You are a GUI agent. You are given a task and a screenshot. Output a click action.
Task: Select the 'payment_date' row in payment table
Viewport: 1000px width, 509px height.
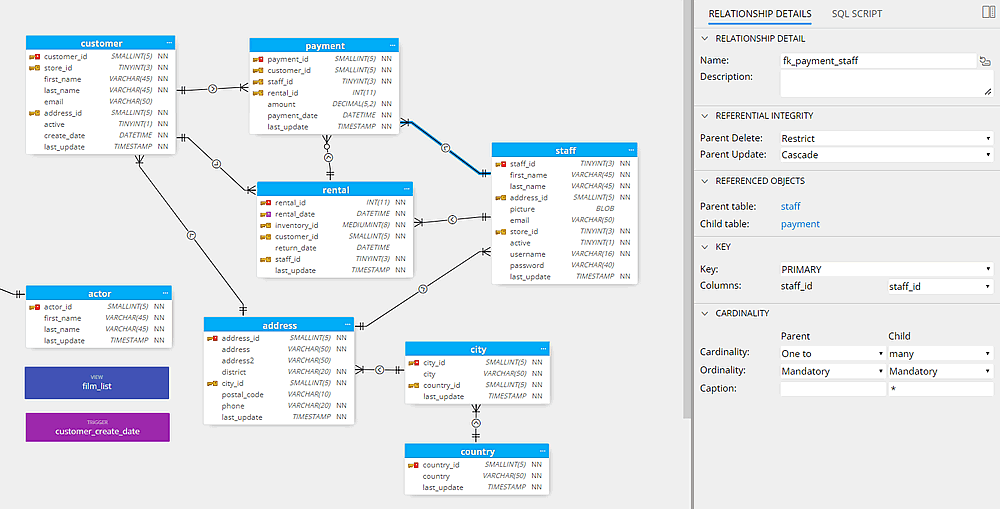(x=324, y=115)
